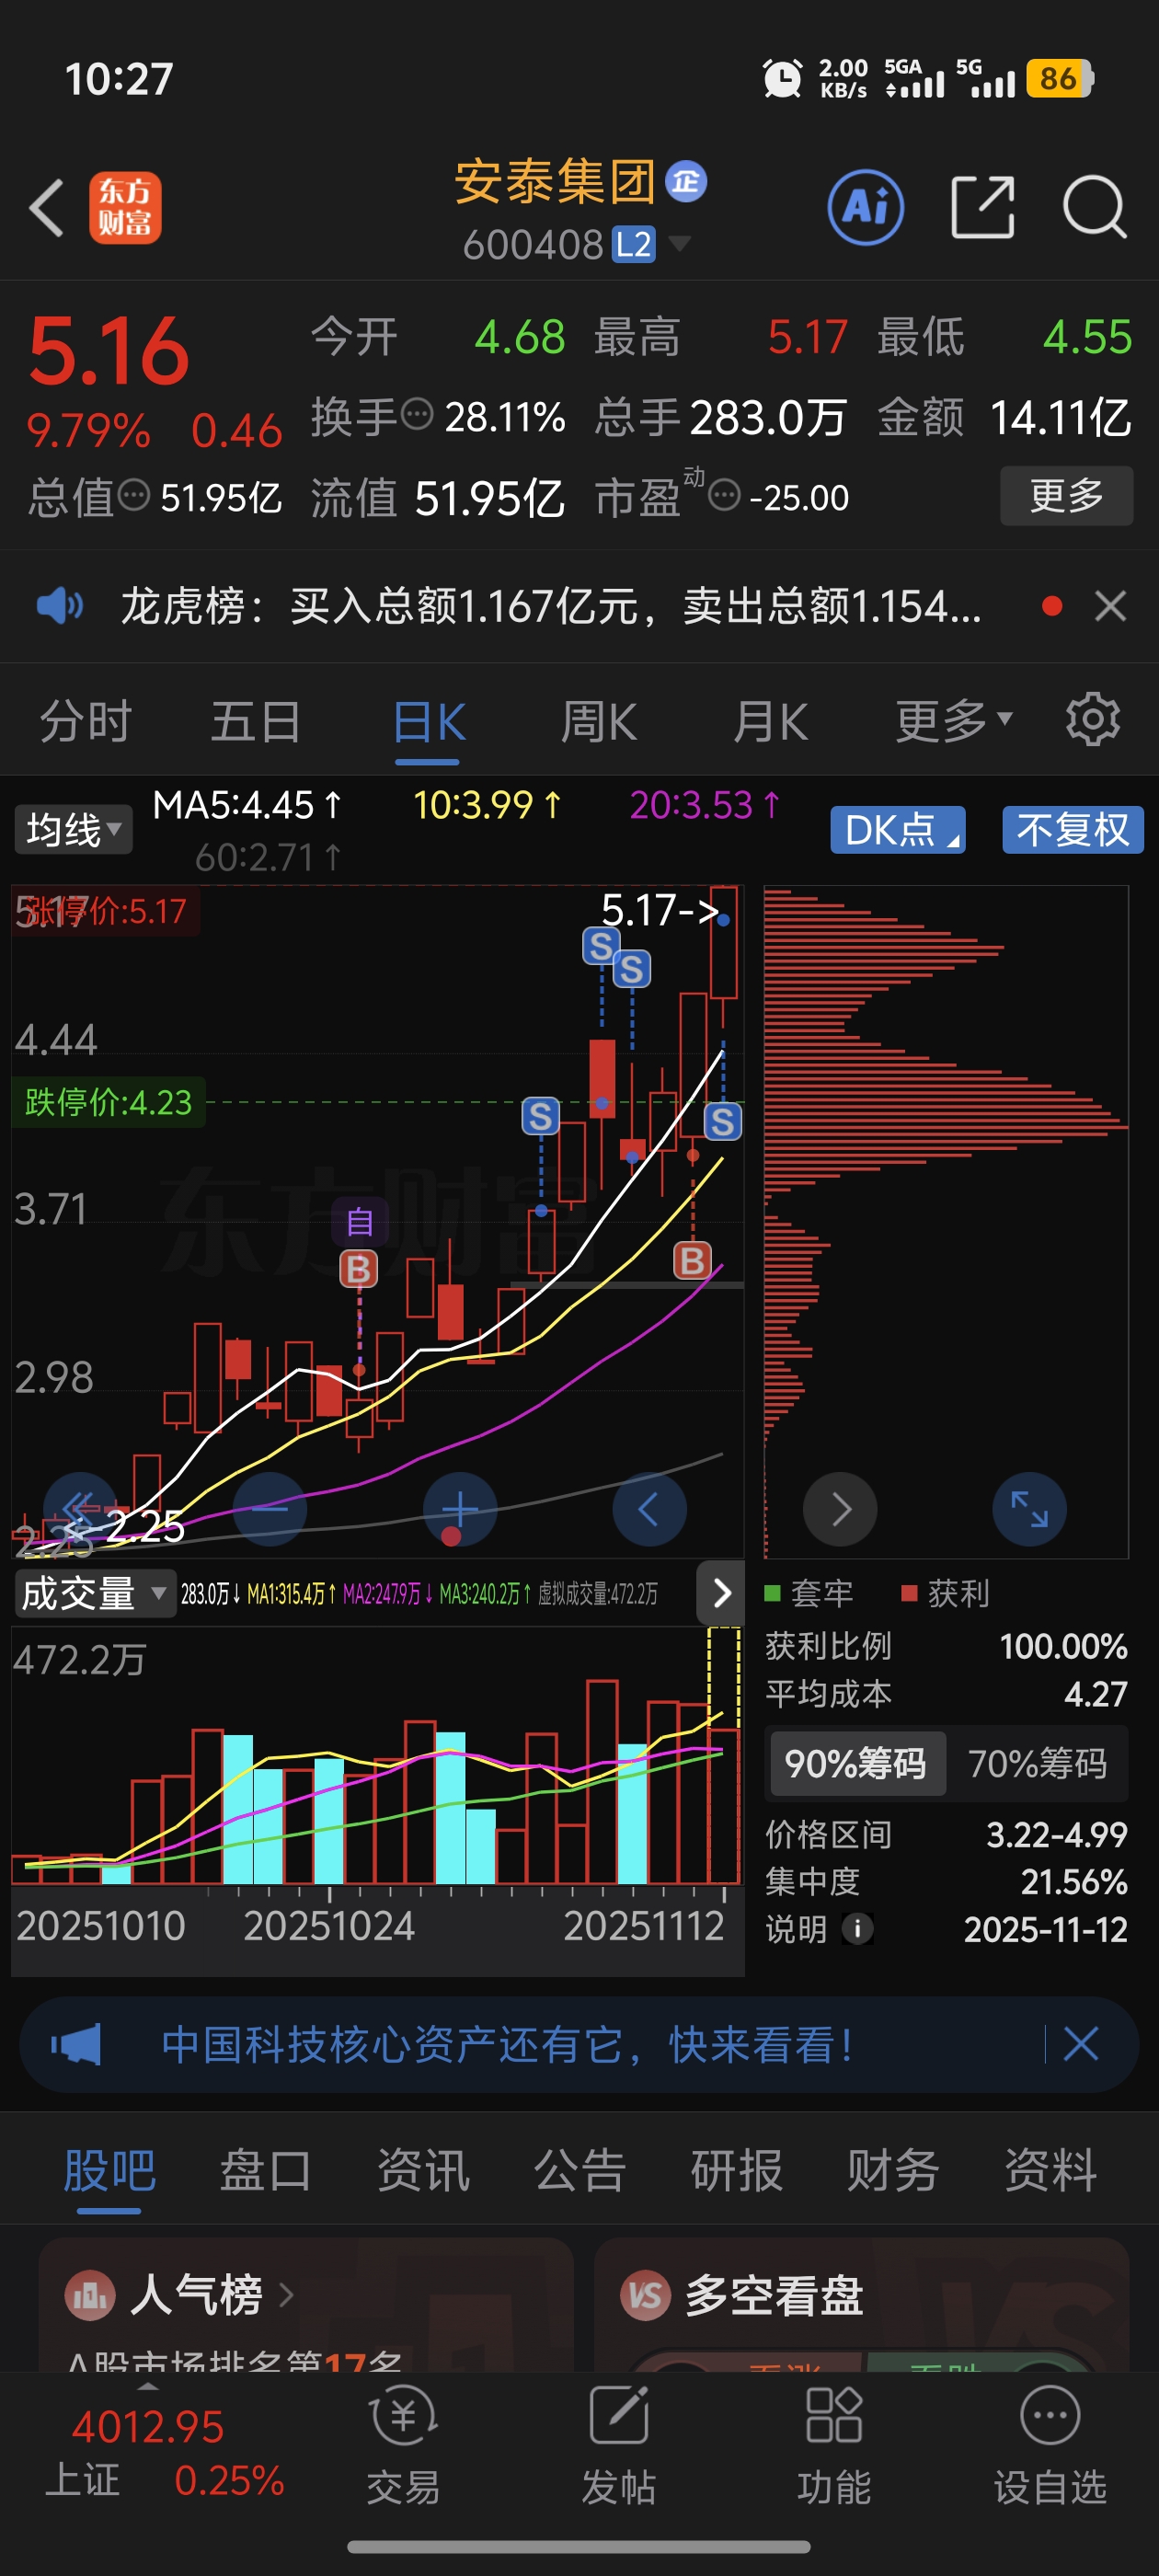Tap the 说明 info icon
1159x2576 pixels.
click(857, 1927)
